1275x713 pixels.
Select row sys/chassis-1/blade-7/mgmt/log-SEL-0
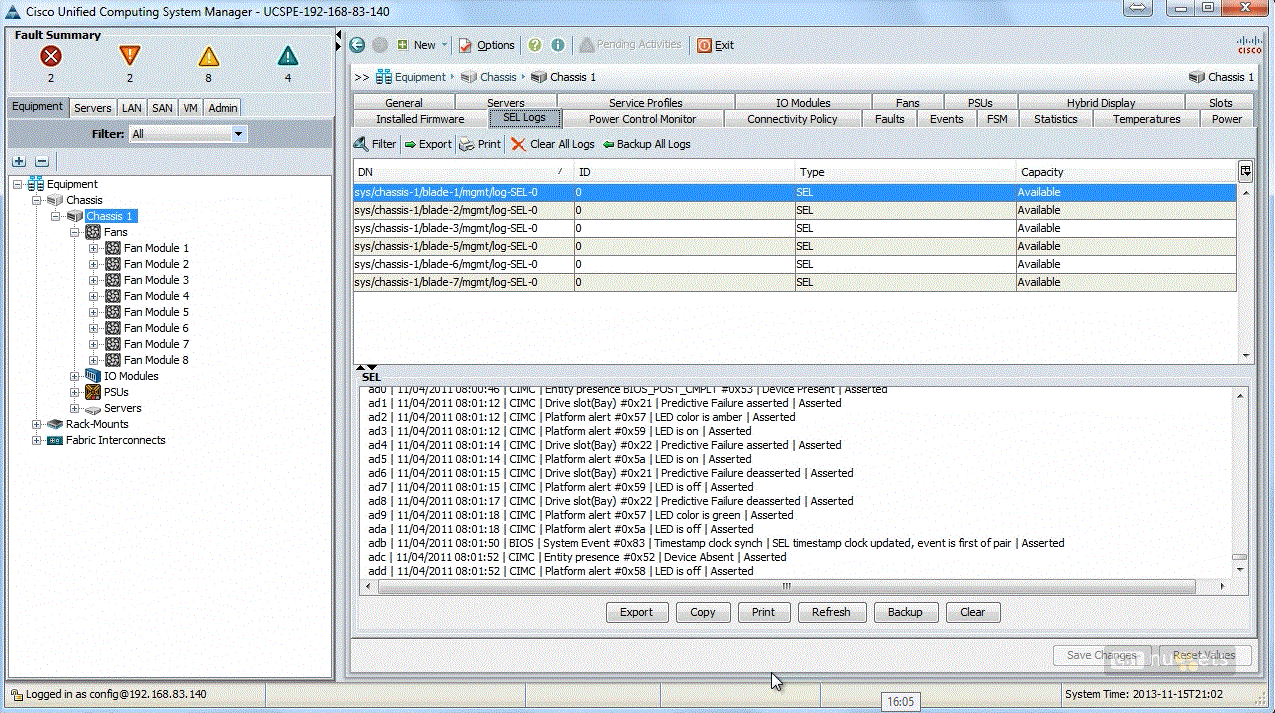pyautogui.click(x=795, y=282)
